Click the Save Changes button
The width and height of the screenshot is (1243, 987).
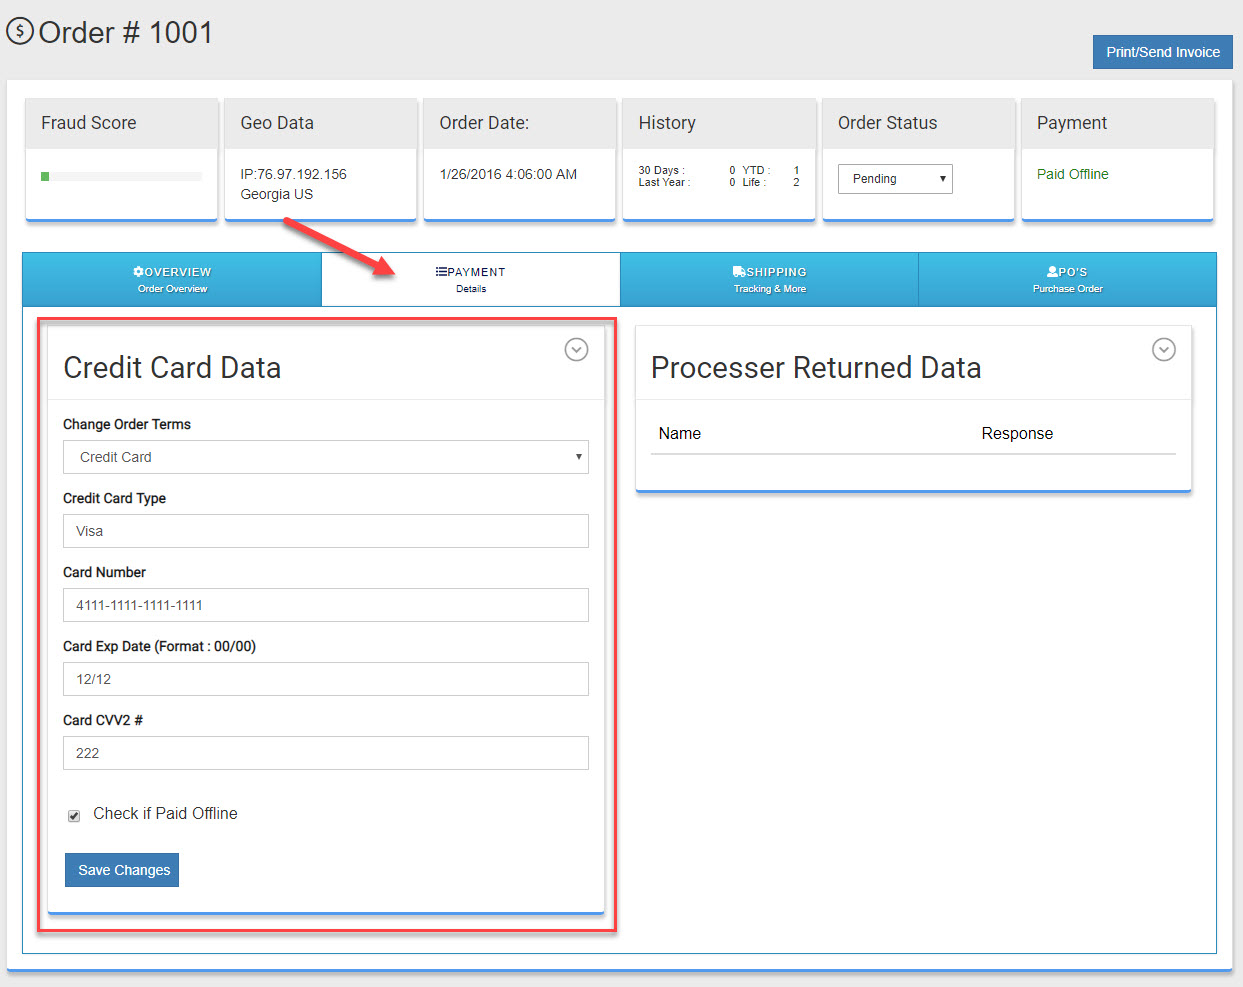122,870
